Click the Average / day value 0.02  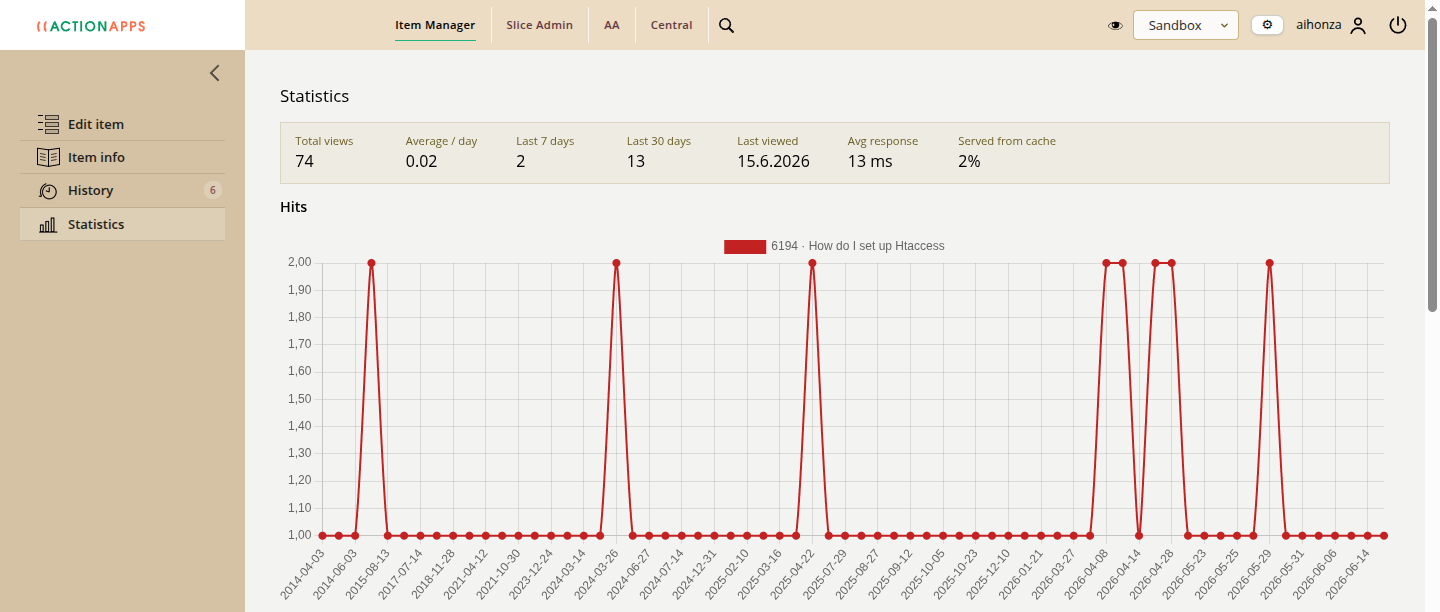tap(422, 161)
